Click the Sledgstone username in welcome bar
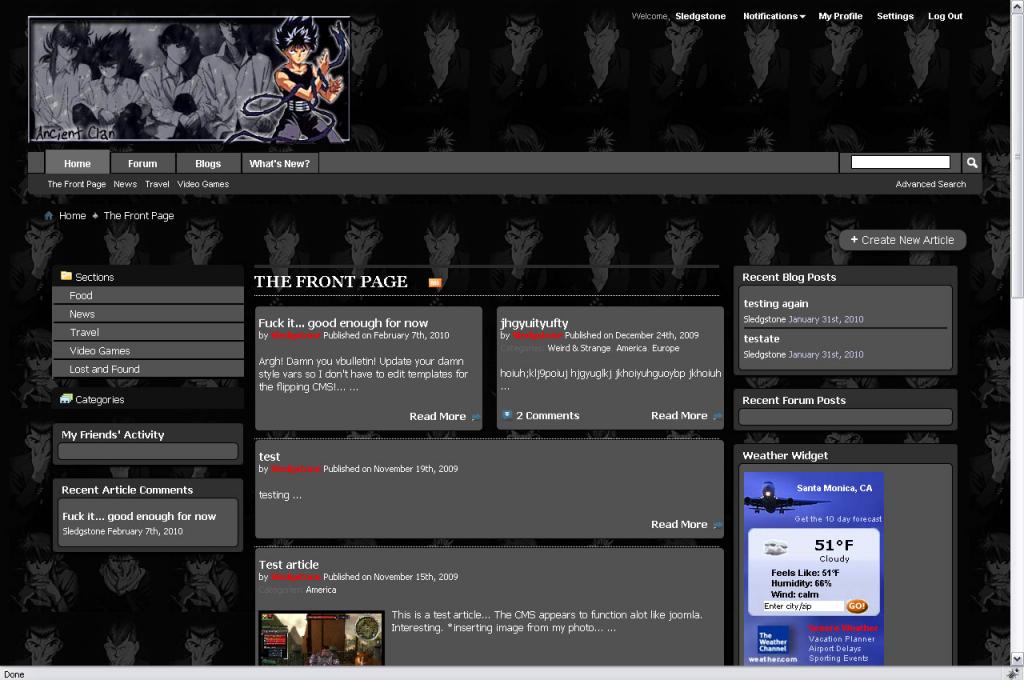 700,16
